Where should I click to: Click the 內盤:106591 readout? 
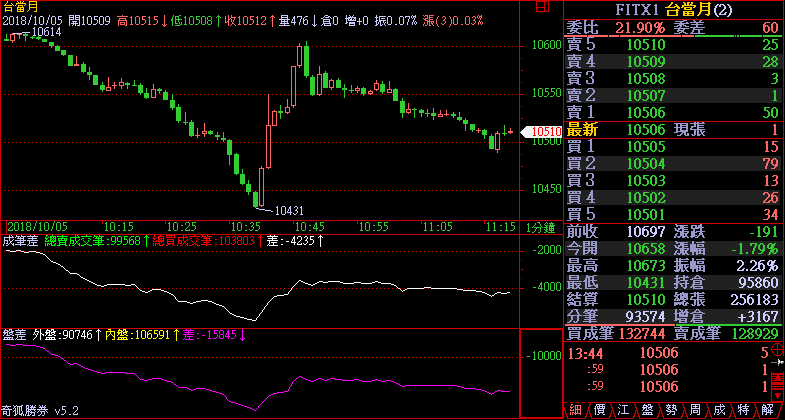[x=138, y=335]
